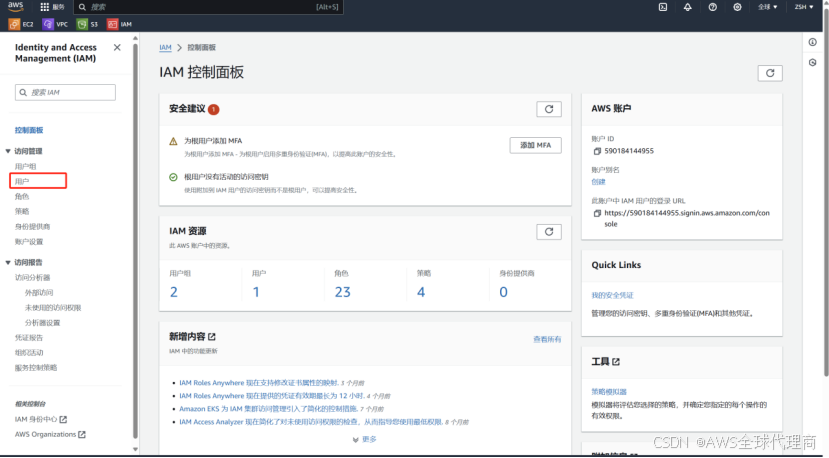Copy the IAM sign-in URL
Image resolution: width=829 pixels, height=458 pixels.
point(597,213)
